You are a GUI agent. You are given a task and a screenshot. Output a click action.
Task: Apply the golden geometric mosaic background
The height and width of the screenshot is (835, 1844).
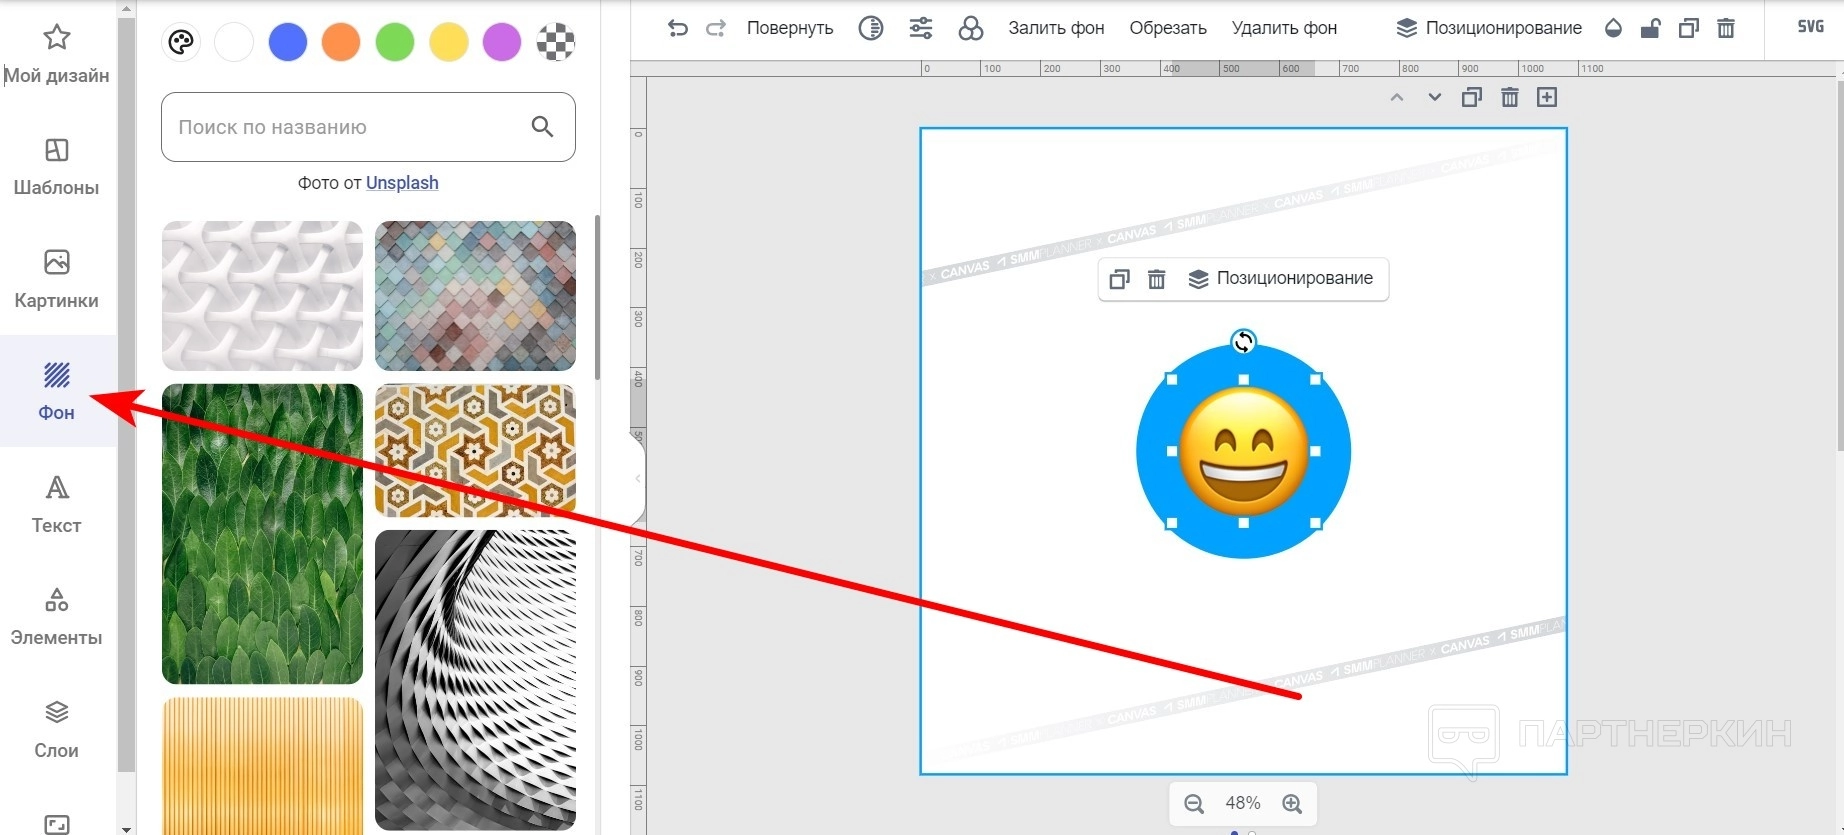pyautogui.click(x=475, y=451)
